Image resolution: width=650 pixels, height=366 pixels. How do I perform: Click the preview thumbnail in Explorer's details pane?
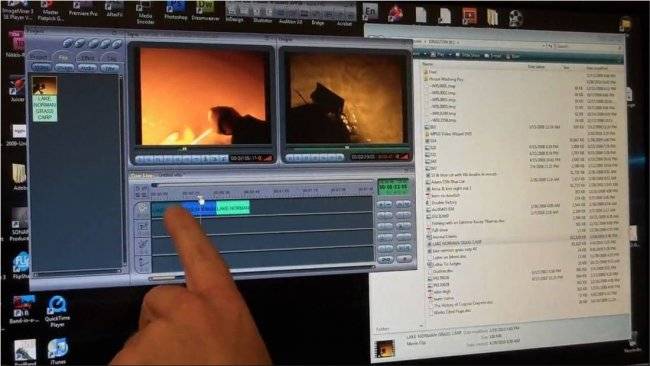[385, 349]
